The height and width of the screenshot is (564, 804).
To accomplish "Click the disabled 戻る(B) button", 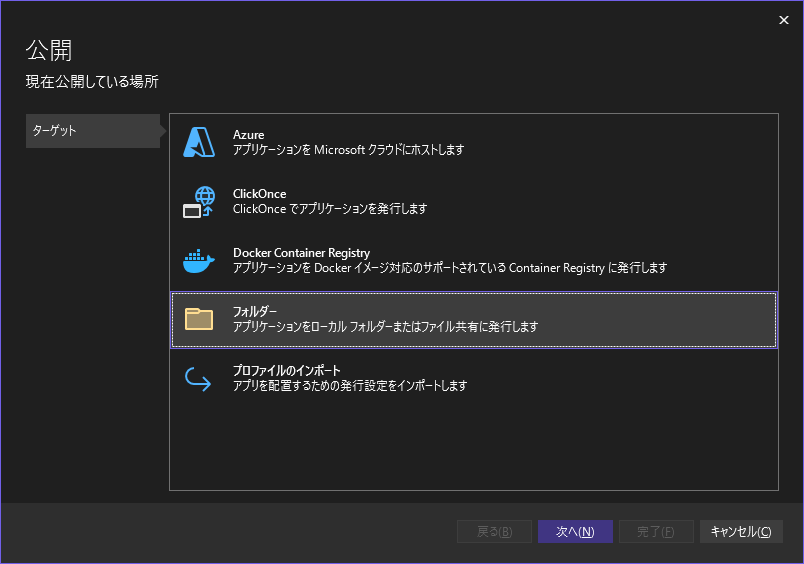I will click(494, 532).
